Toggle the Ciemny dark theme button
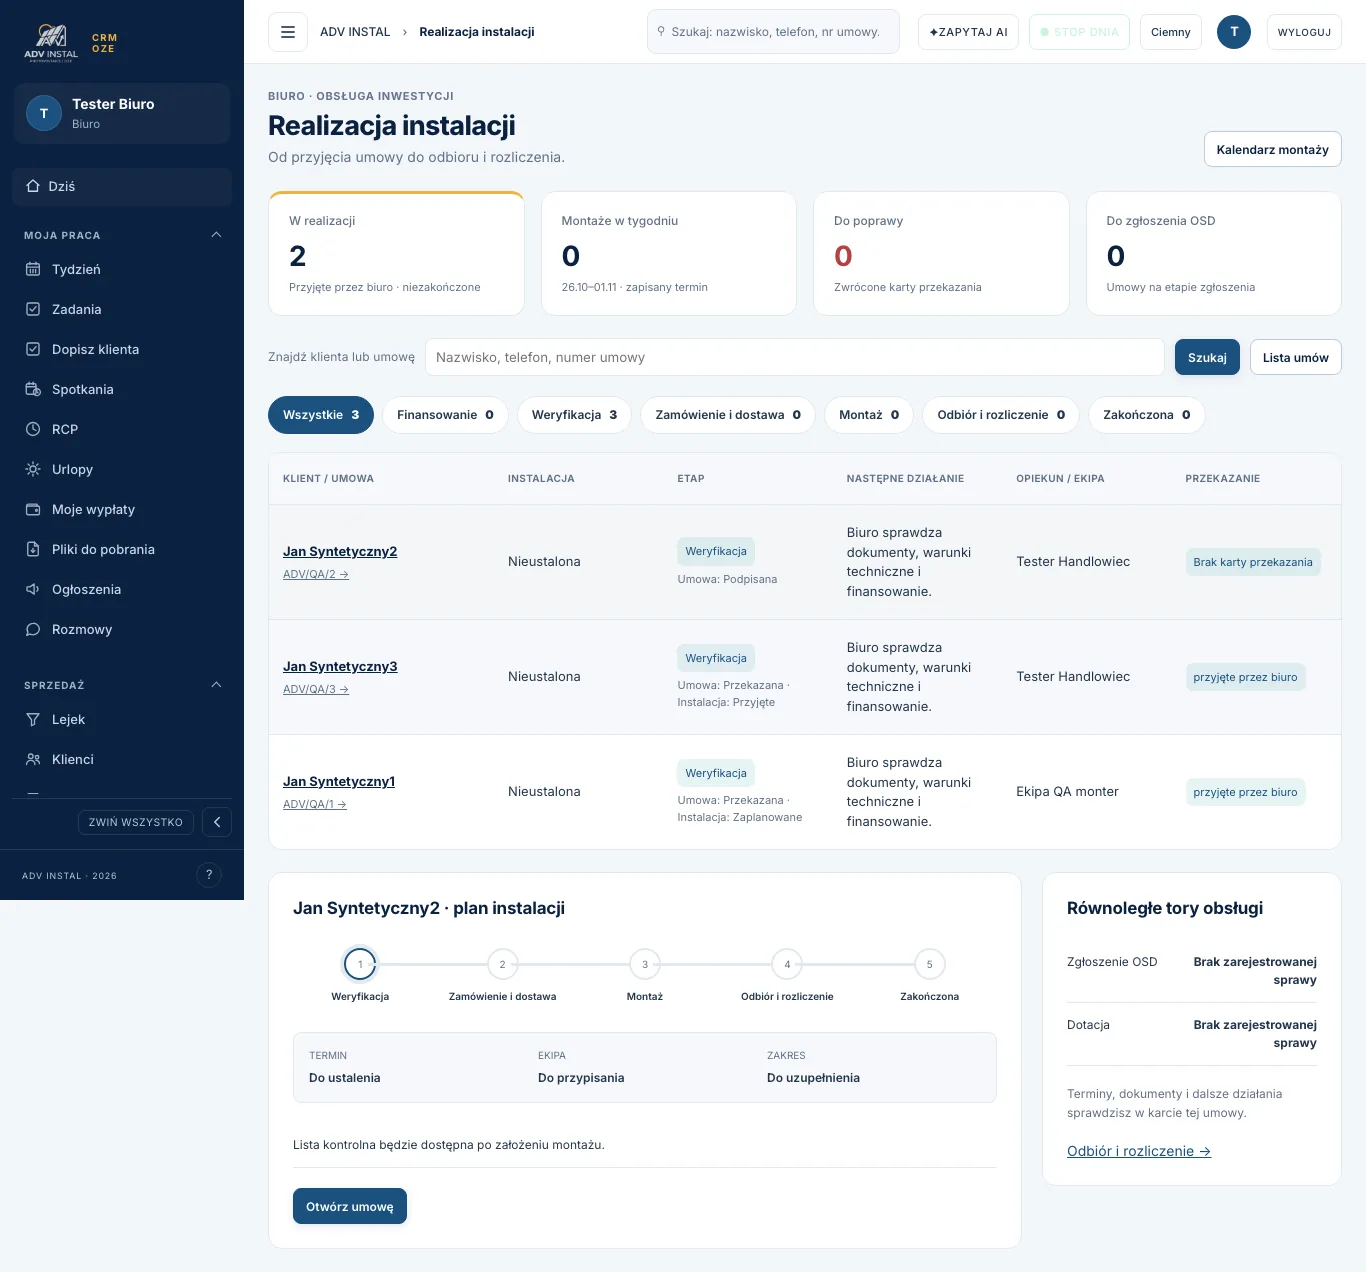Image resolution: width=1366 pixels, height=1272 pixels. [1171, 32]
